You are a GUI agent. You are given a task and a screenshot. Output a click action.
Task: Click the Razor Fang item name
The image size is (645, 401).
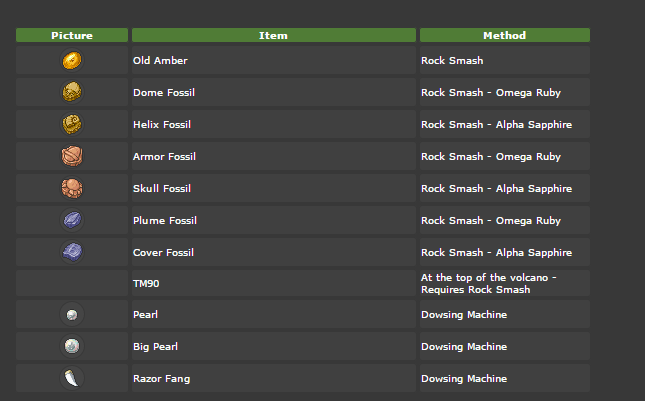pos(161,379)
